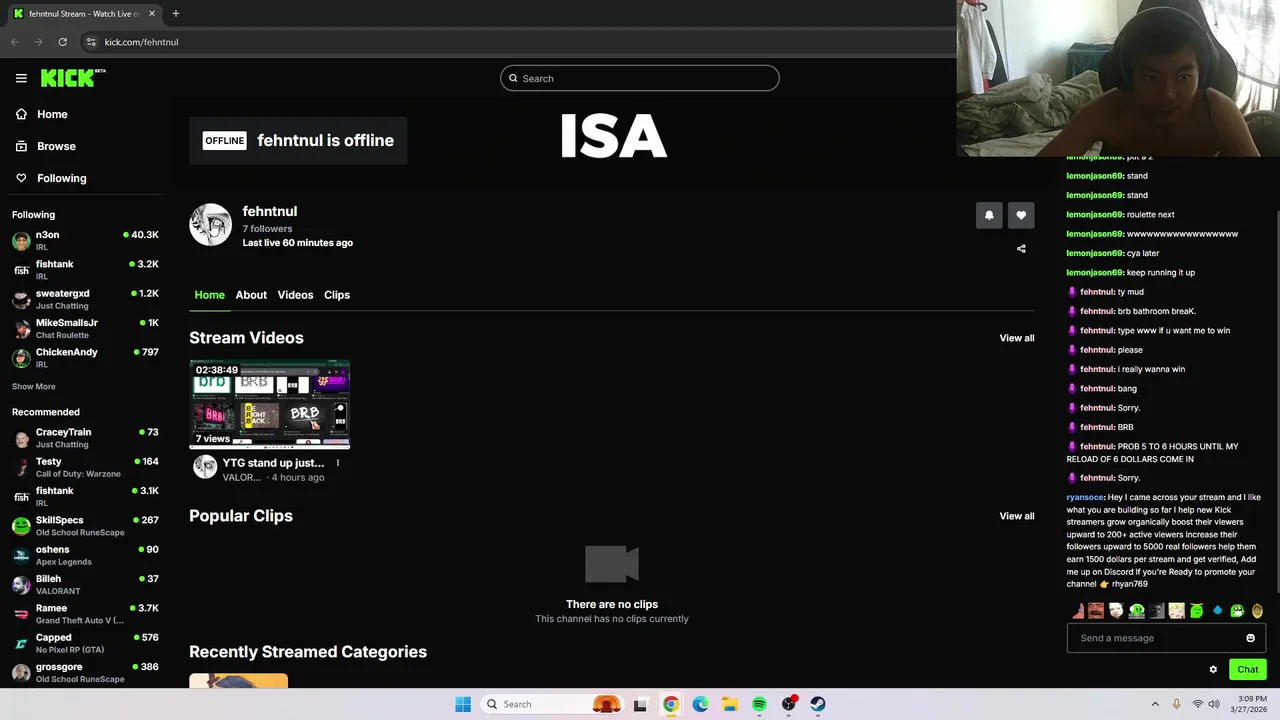Click the 'YTG stand up just...' video title
Image resolution: width=1280 pixels, height=720 pixels.
click(273, 463)
